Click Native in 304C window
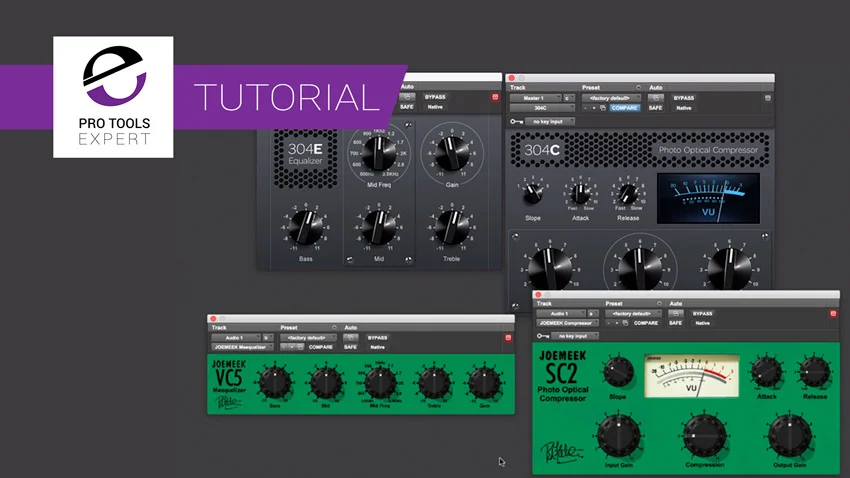 click(x=684, y=108)
